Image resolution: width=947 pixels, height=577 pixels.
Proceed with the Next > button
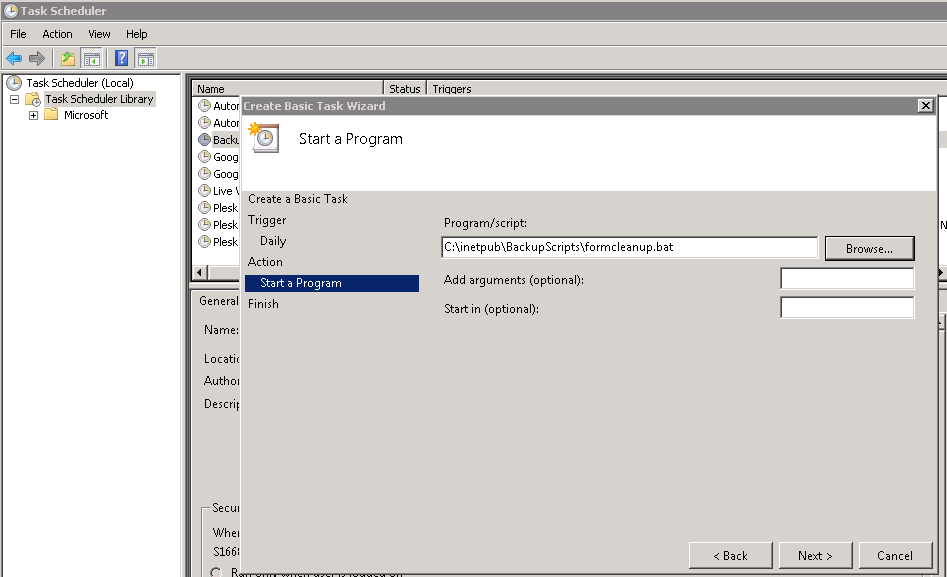[815, 556]
